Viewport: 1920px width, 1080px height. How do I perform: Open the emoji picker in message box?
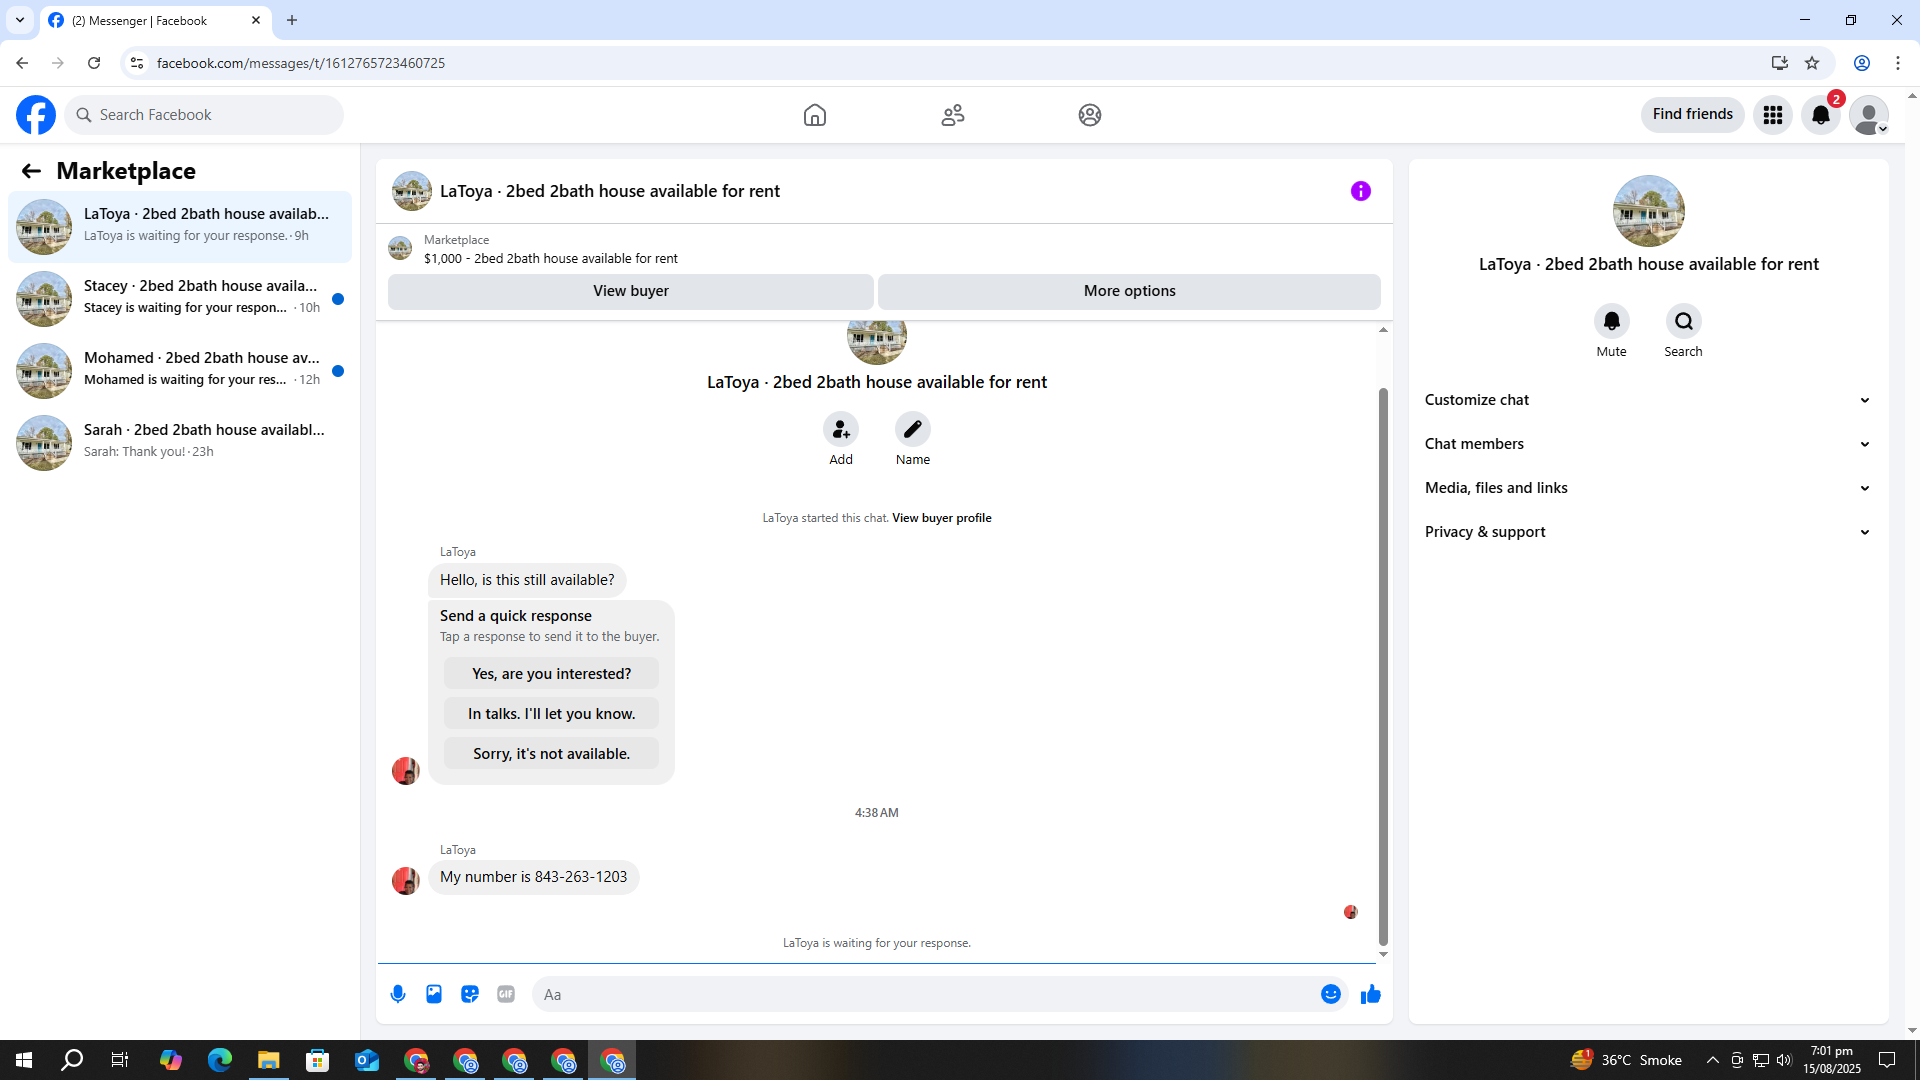coord(1330,994)
